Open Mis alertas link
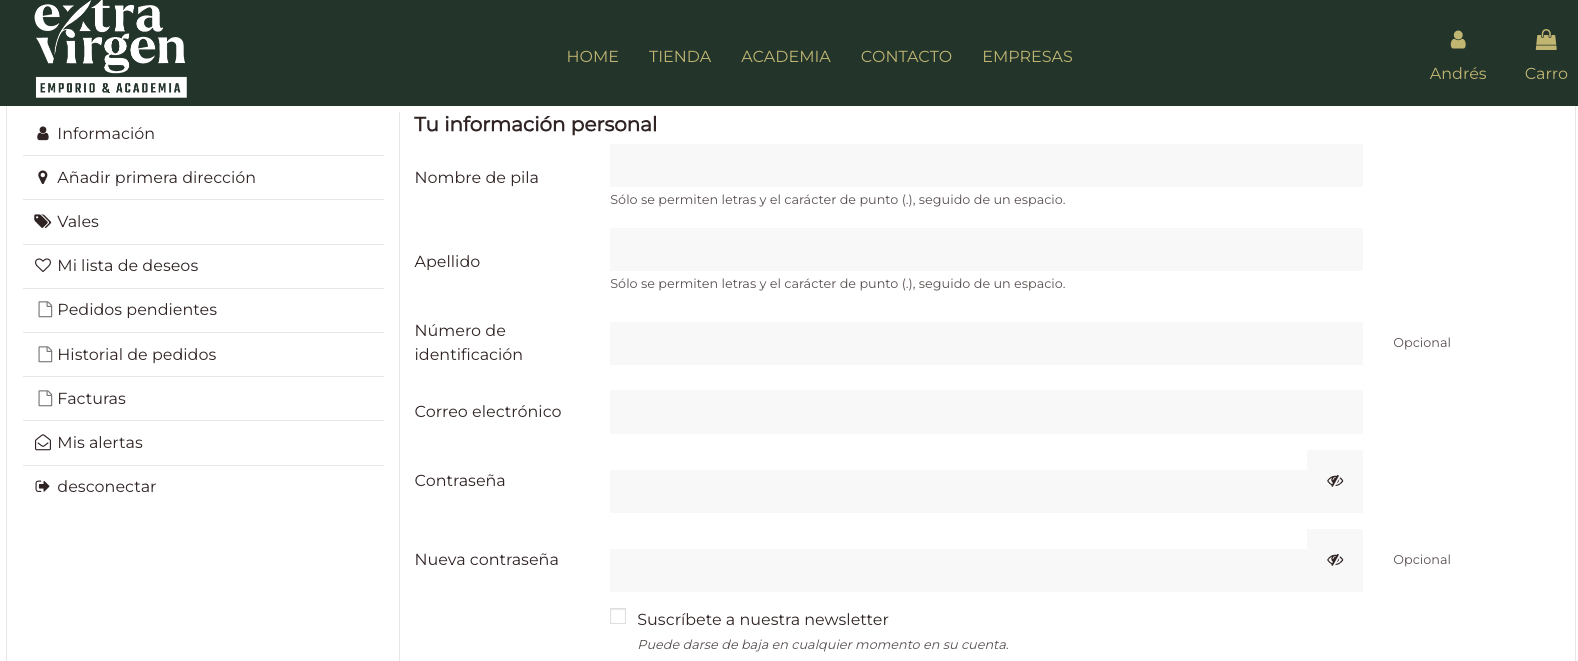 click(x=203, y=442)
